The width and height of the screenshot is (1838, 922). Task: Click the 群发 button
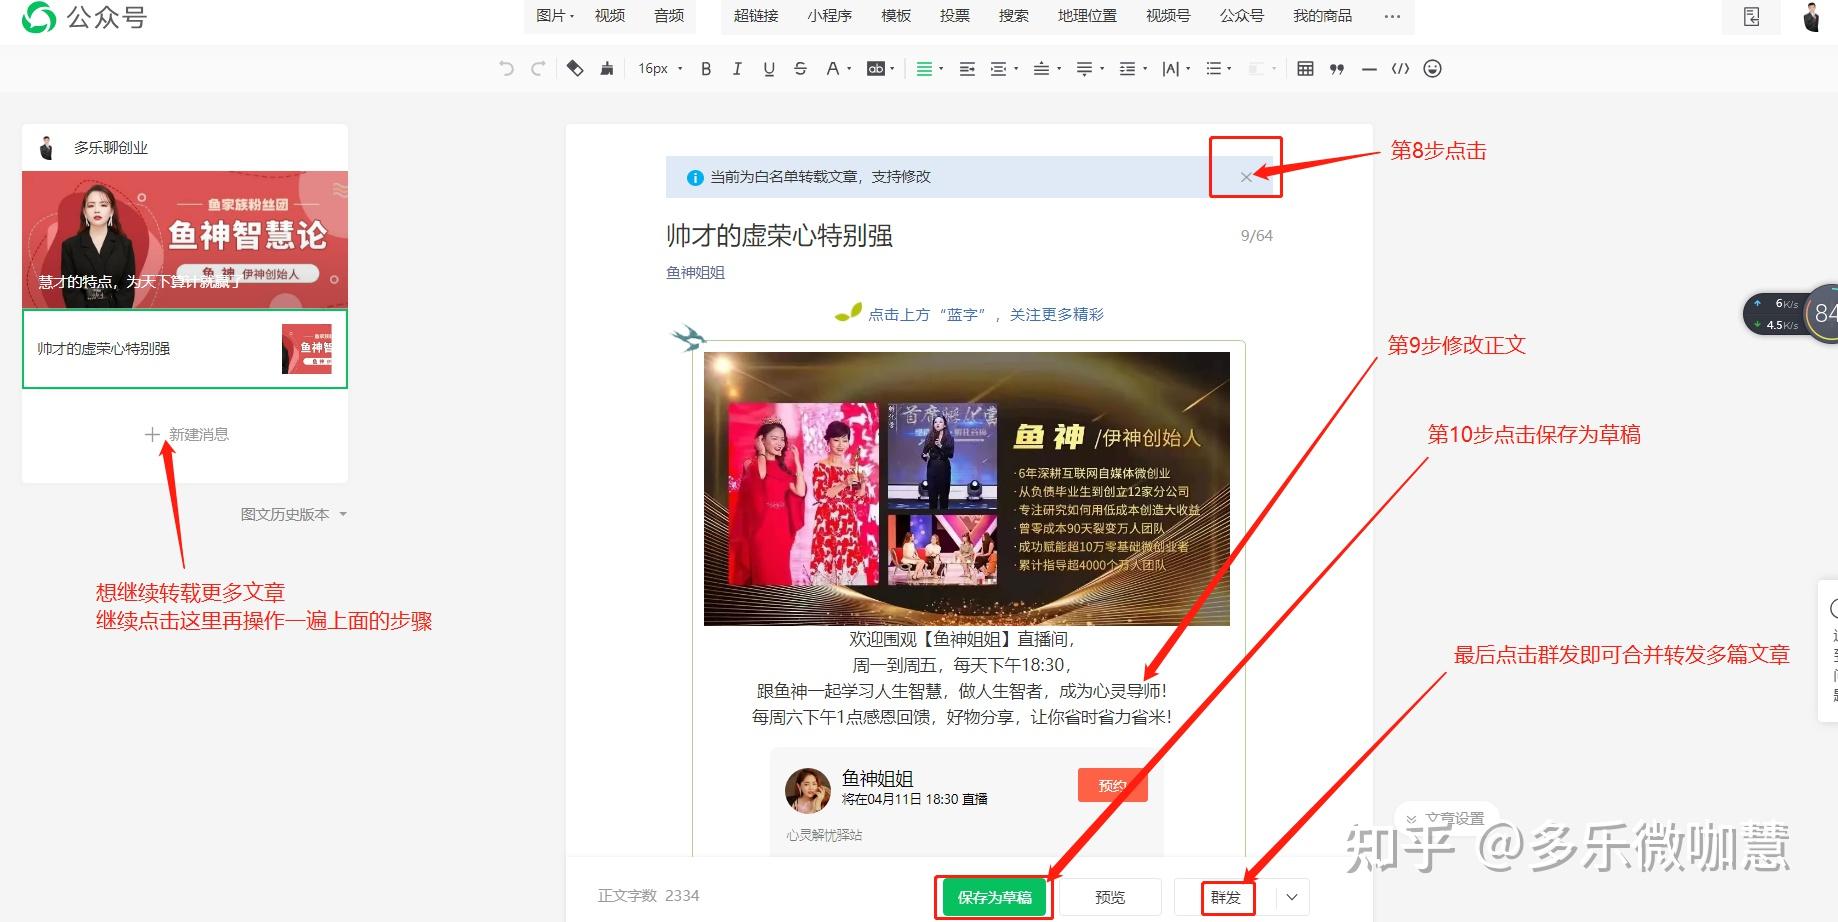click(x=1226, y=897)
